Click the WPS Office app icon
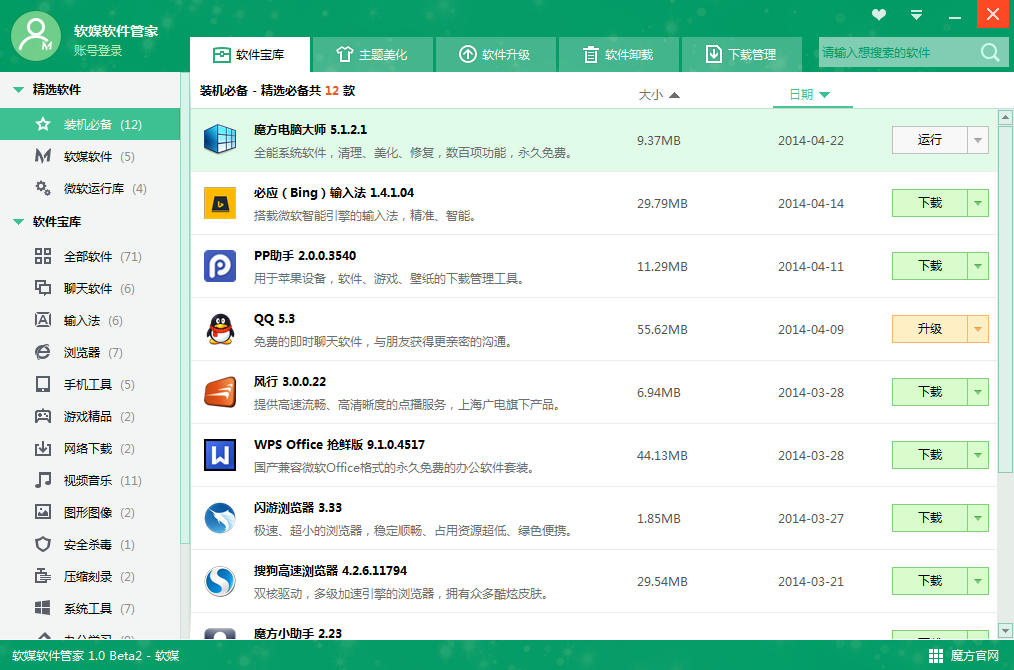Image resolution: width=1014 pixels, height=670 pixels. click(x=220, y=455)
